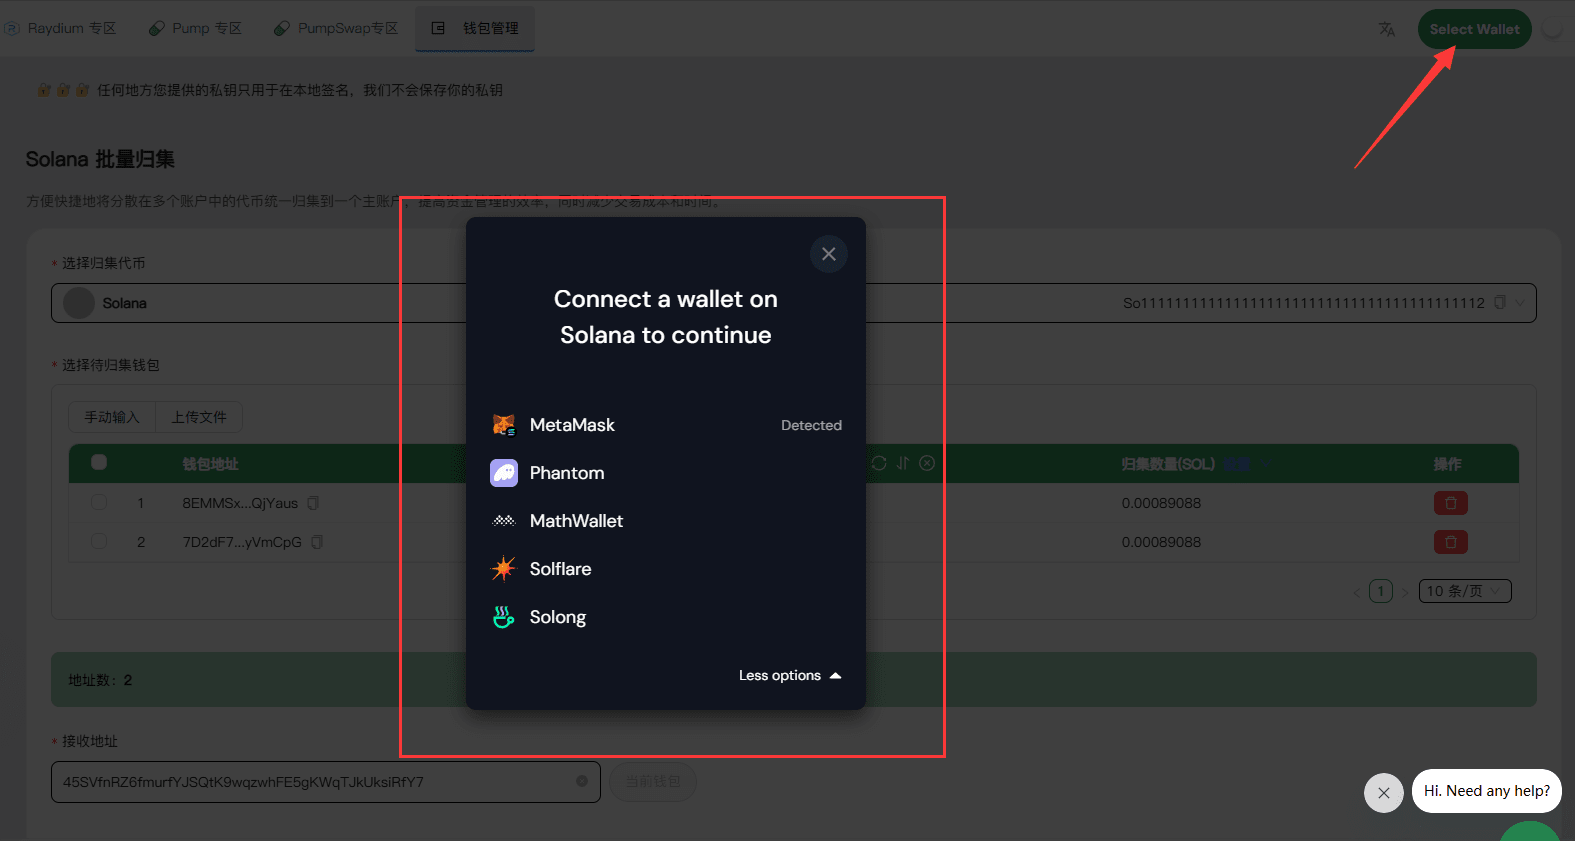Viewport: 1575px width, 841px height.
Task: Check the row for wallet 8EMMSx...QjYaus
Action: (x=99, y=502)
